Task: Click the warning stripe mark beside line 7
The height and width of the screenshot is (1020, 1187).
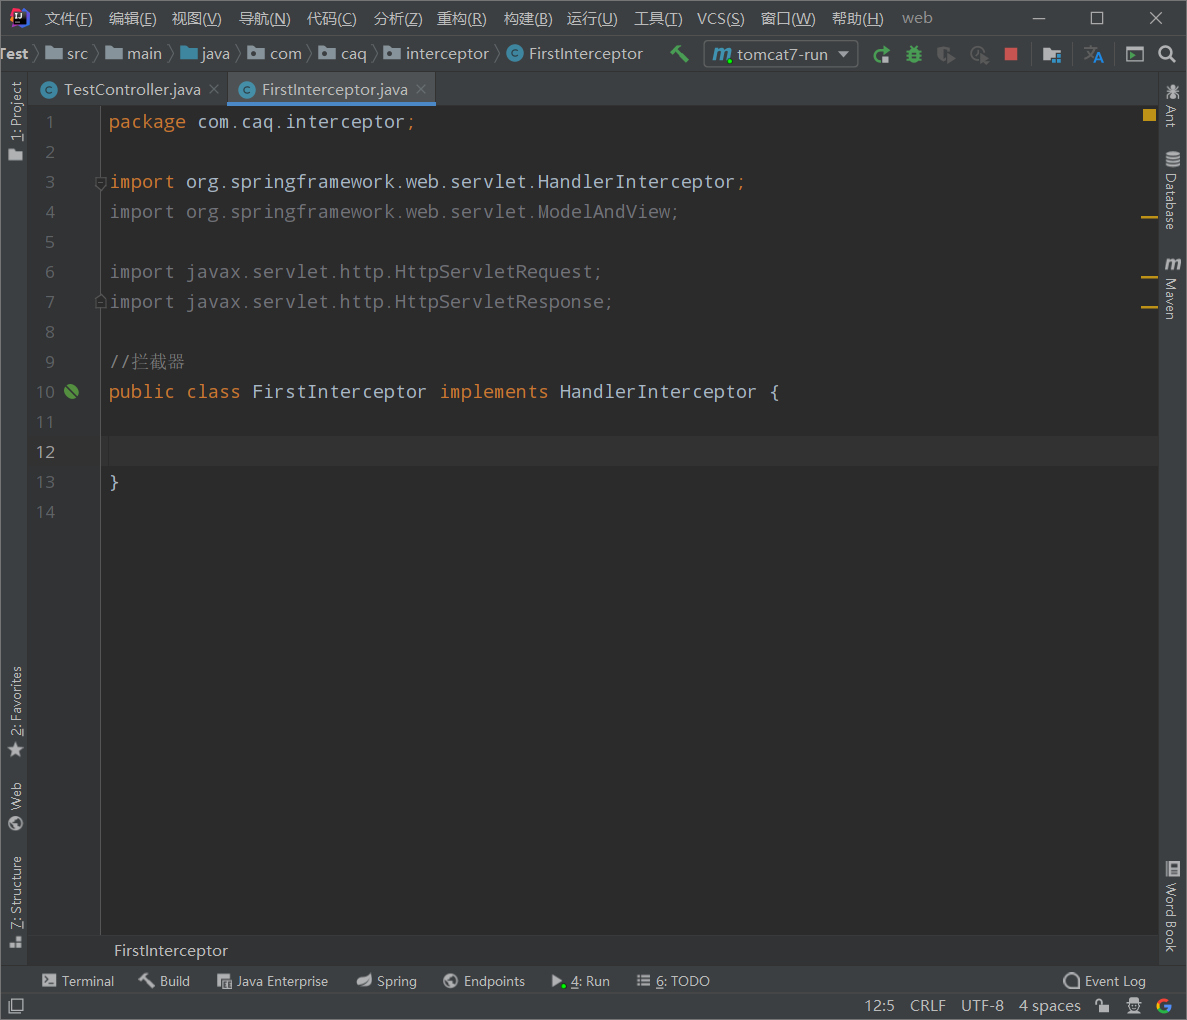Action: coord(1149,307)
